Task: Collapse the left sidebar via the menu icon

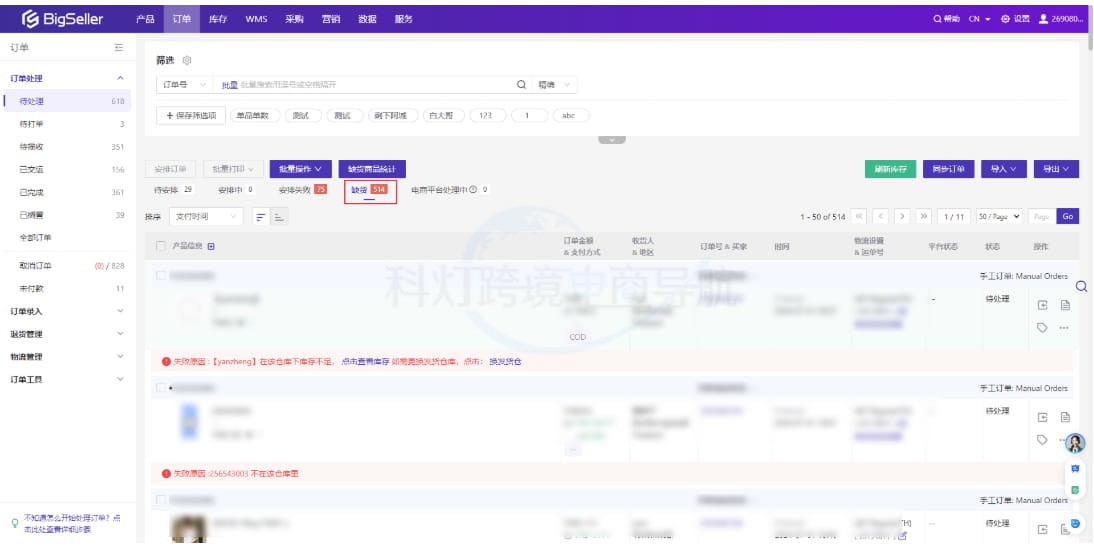Action: (119, 48)
